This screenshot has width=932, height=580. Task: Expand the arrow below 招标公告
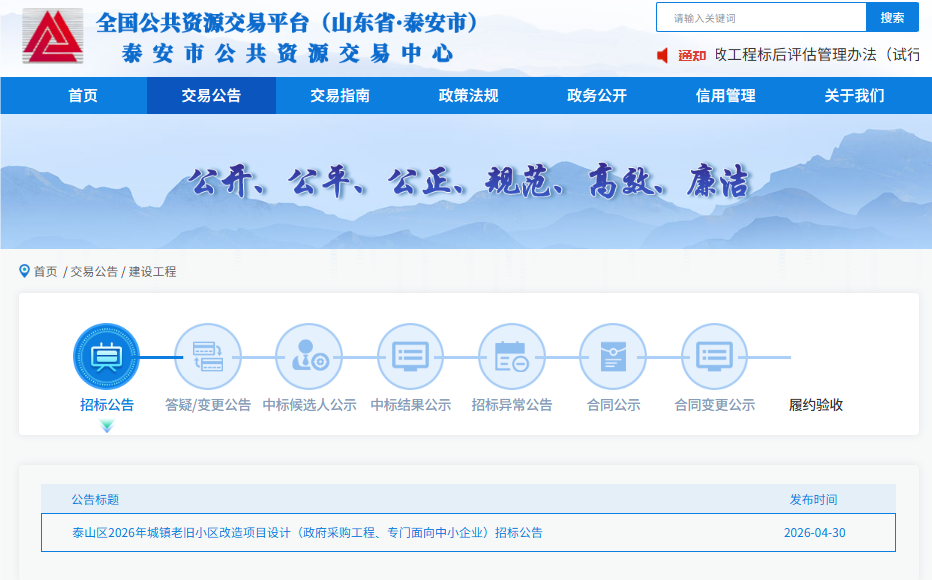click(x=107, y=426)
